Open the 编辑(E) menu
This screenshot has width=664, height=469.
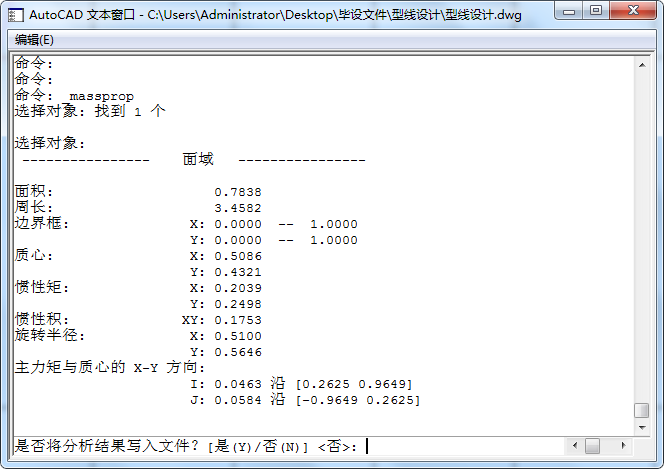click(x=34, y=40)
